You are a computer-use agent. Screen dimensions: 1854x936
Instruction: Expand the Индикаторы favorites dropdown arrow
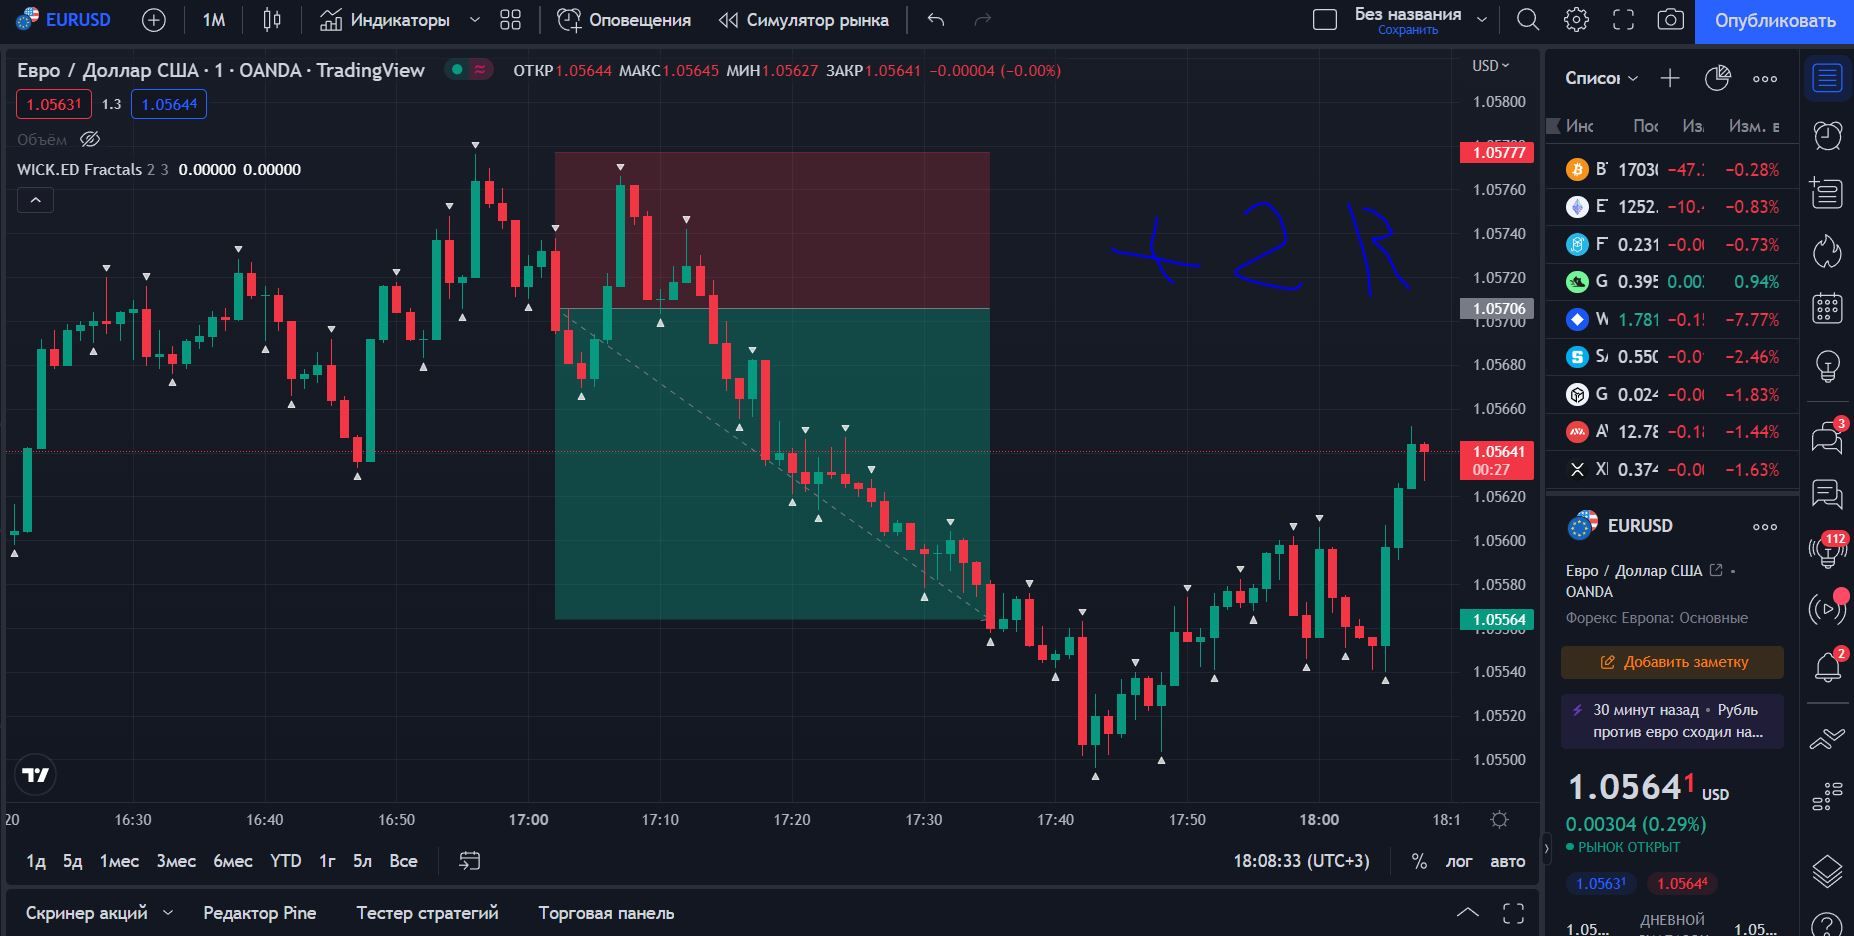[475, 20]
